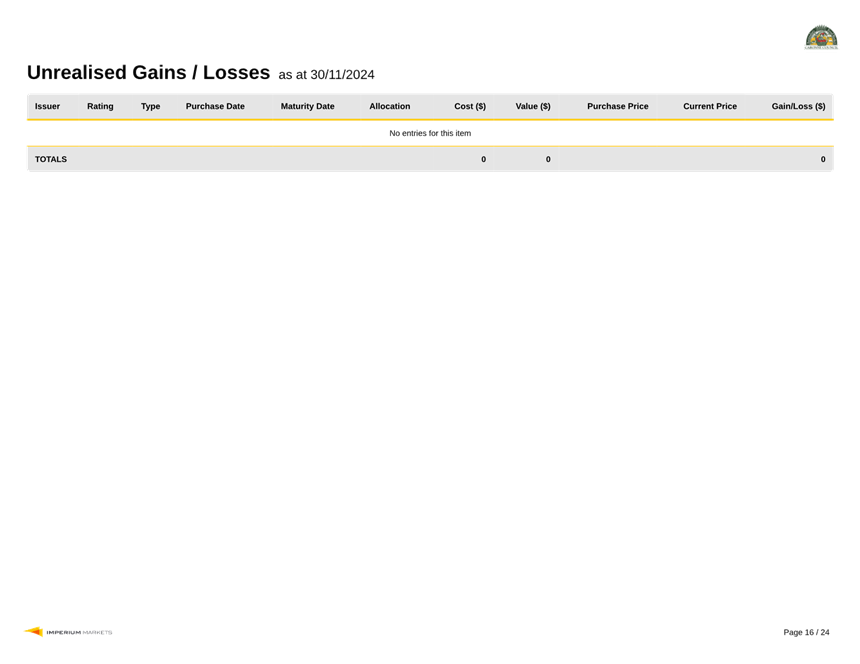Click the Unrealised Gains / Losses heading
This screenshot has width=860, height=664.
point(149,72)
